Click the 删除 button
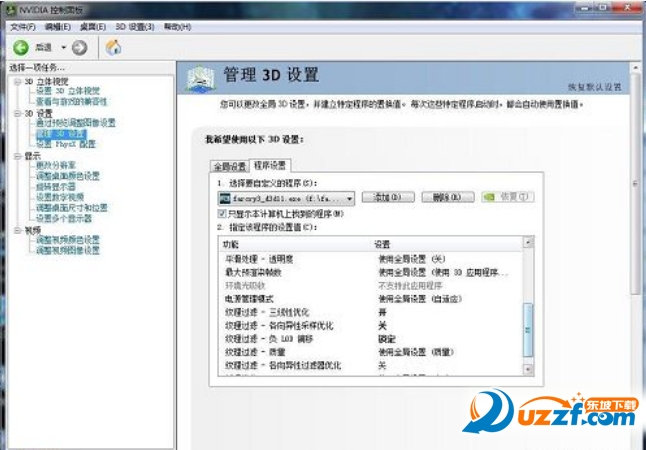The height and width of the screenshot is (450, 646). (448, 197)
